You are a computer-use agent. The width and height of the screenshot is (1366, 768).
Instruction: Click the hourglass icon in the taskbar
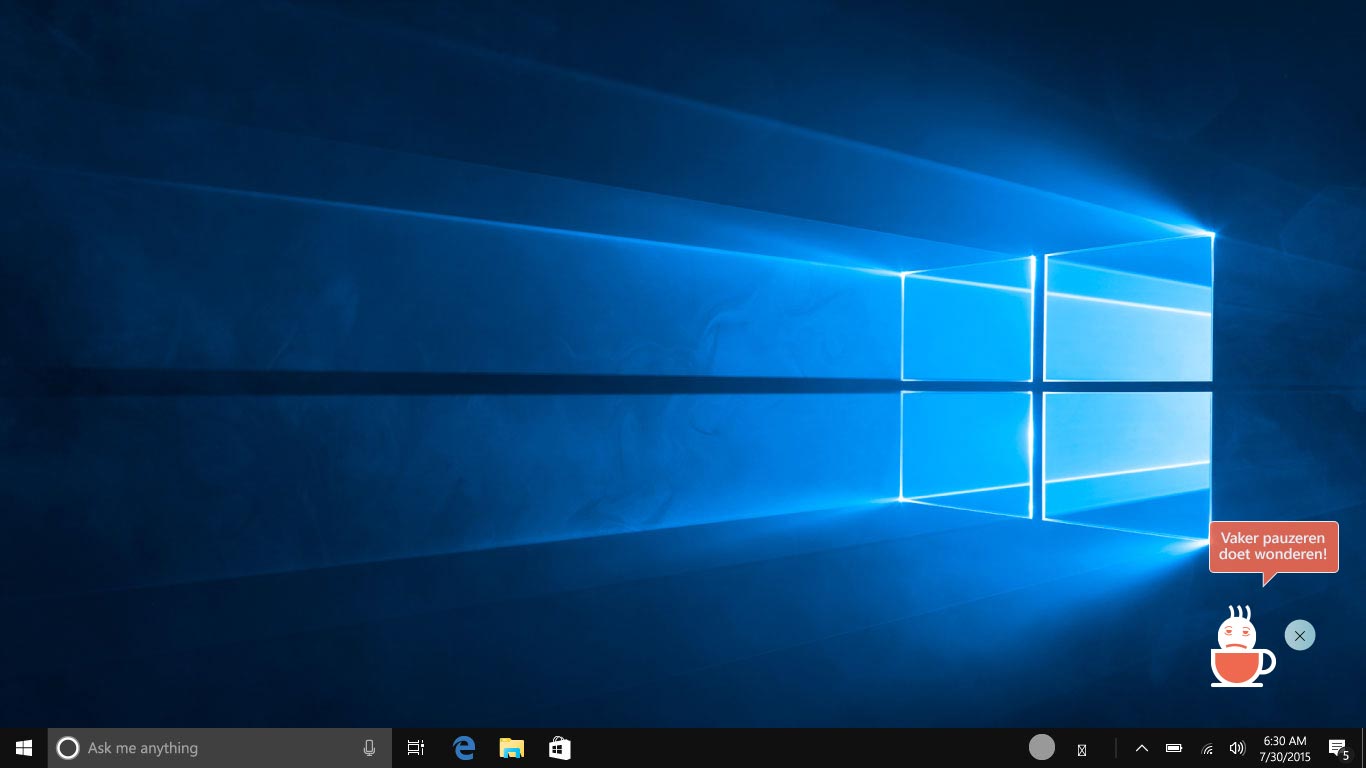1081,749
